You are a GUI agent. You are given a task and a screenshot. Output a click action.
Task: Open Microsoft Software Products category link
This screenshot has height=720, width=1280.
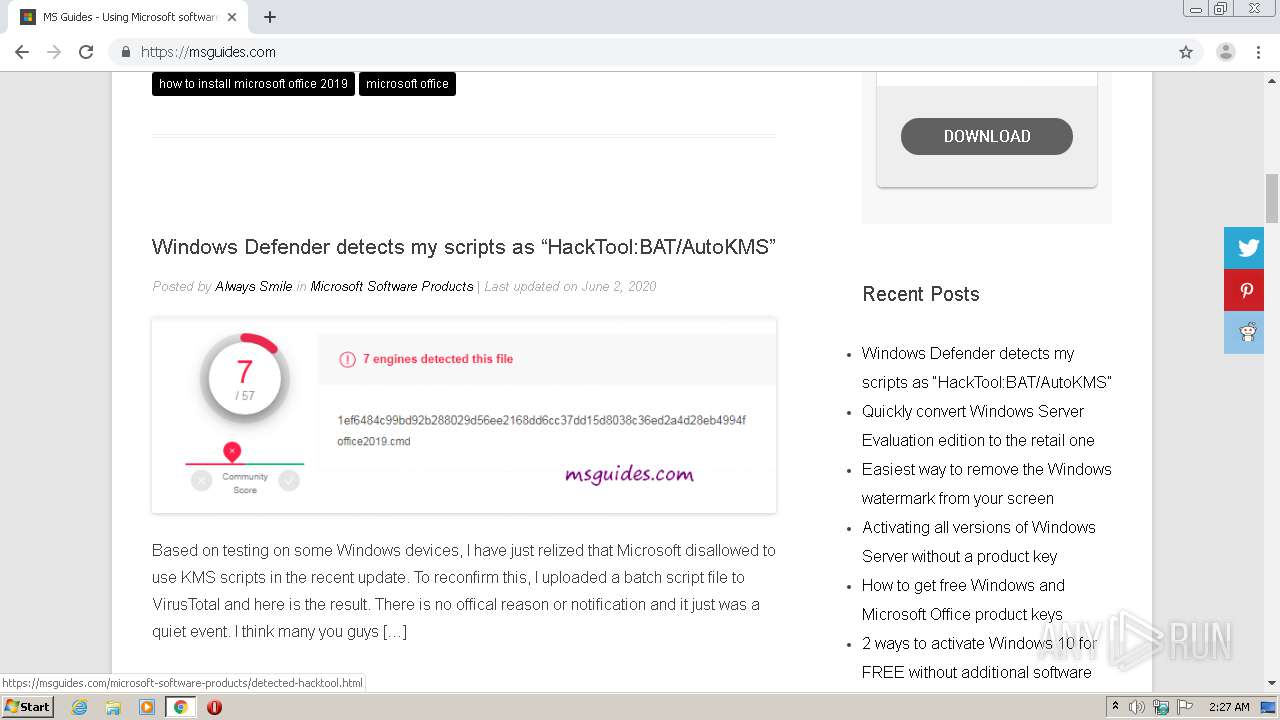[392, 286]
